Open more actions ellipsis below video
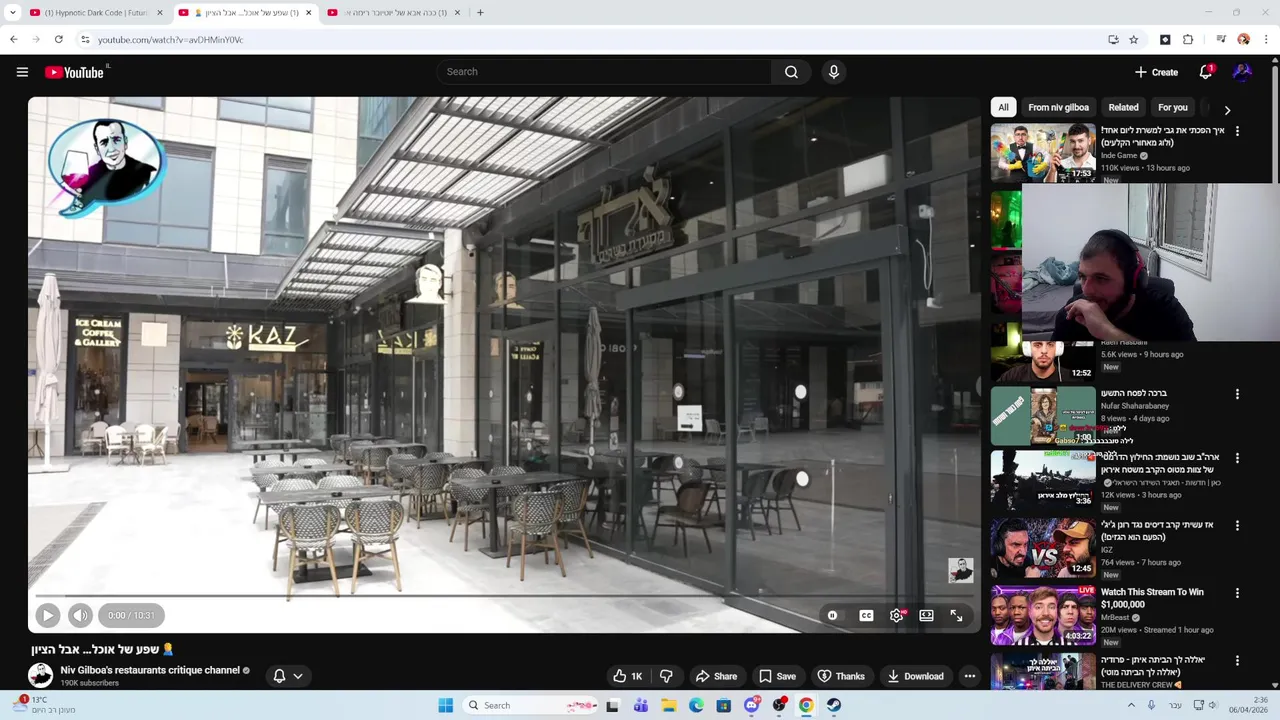1280x720 pixels. pos(969,676)
